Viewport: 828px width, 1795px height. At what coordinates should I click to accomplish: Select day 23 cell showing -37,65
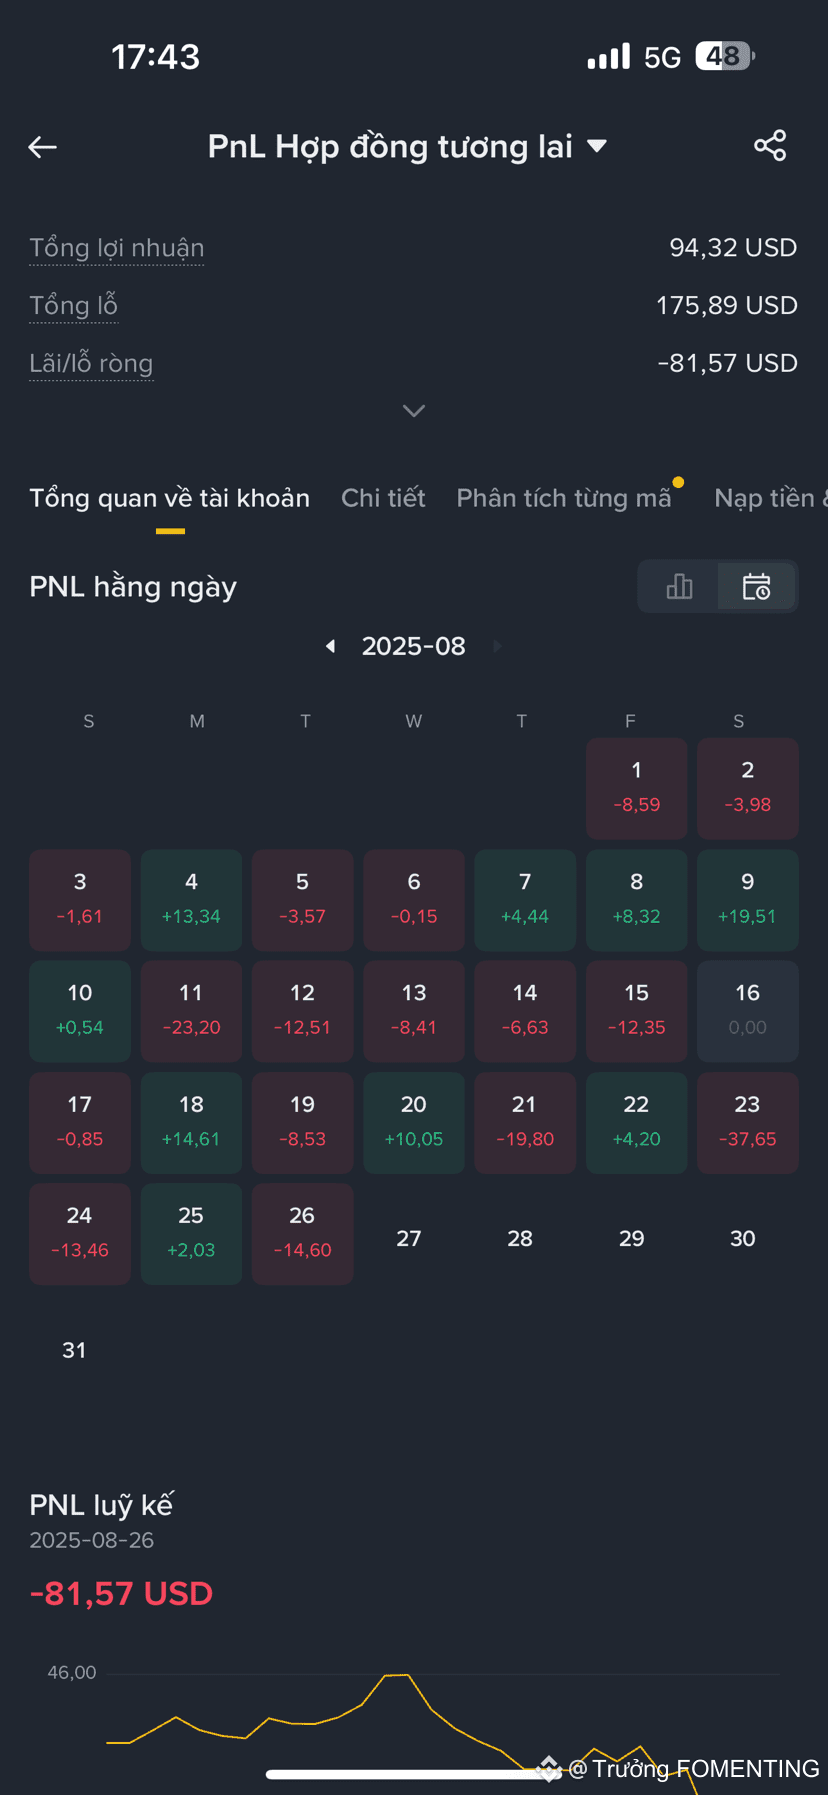(x=747, y=1122)
